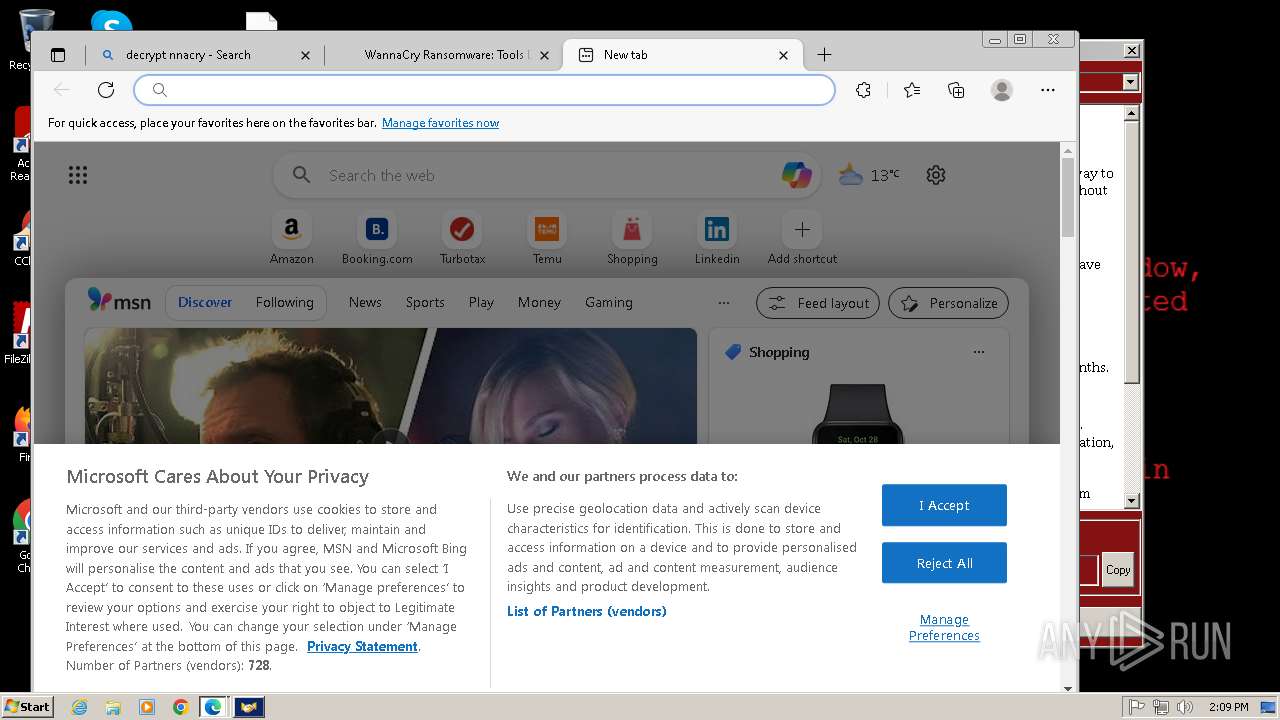
Task: Open the Gaming category
Action: coord(609,302)
